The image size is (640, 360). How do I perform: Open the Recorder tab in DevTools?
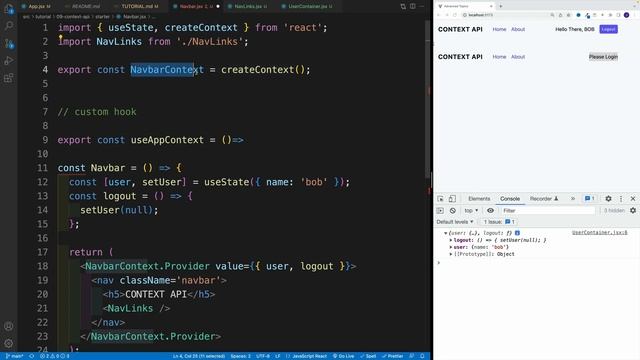coord(544,199)
